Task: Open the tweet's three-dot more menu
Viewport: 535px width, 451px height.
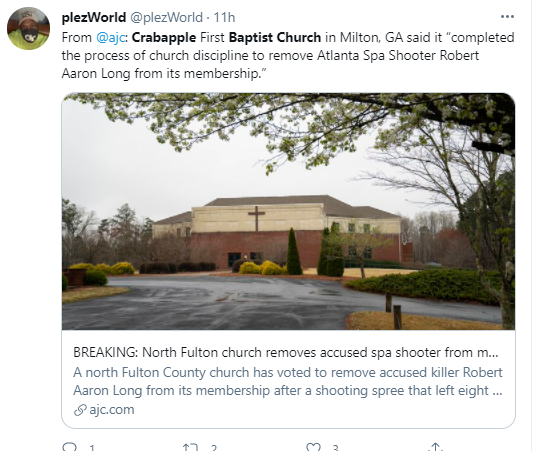Action: [x=507, y=17]
